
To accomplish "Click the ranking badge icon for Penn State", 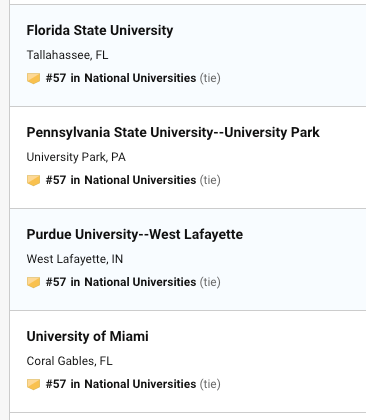I will point(33,181).
